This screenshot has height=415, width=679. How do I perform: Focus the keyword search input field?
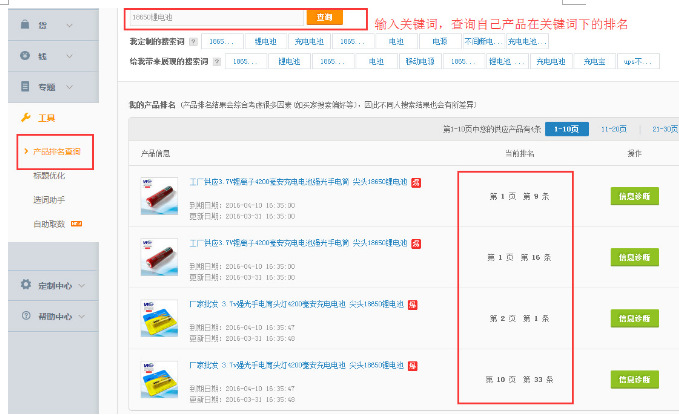pyautogui.click(x=216, y=17)
